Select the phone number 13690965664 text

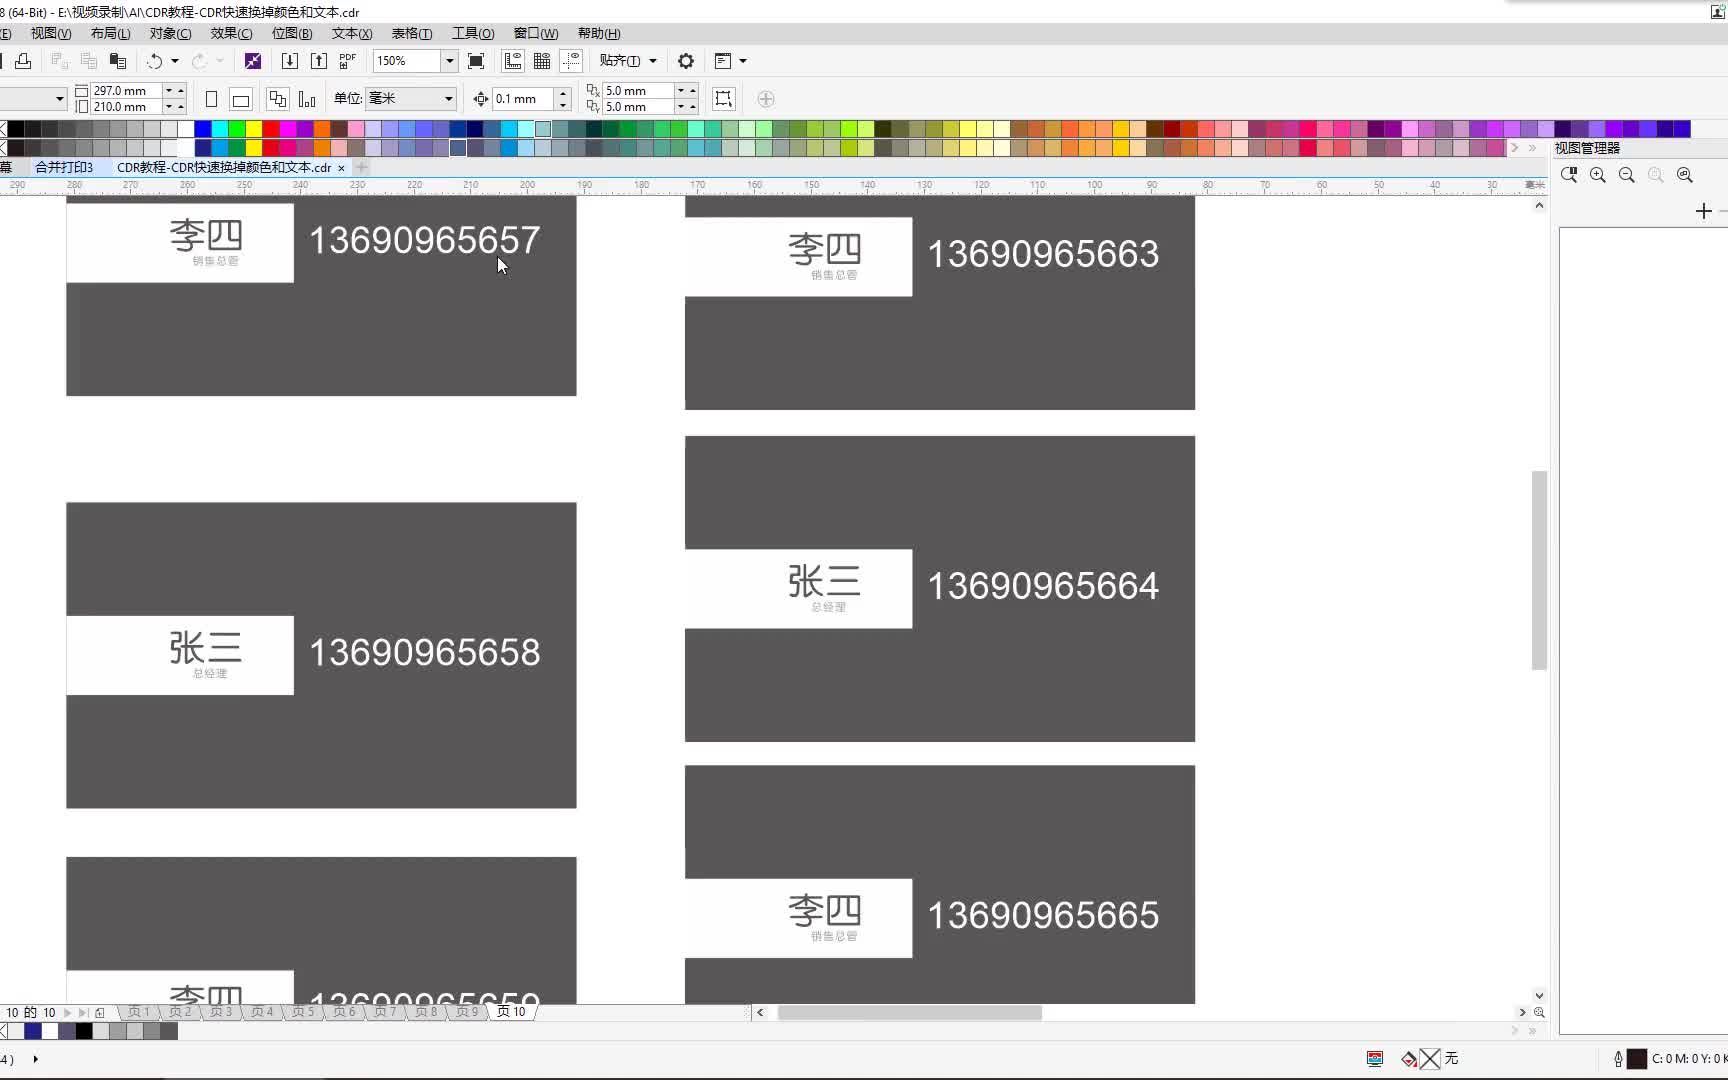pyautogui.click(x=1043, y=586)
